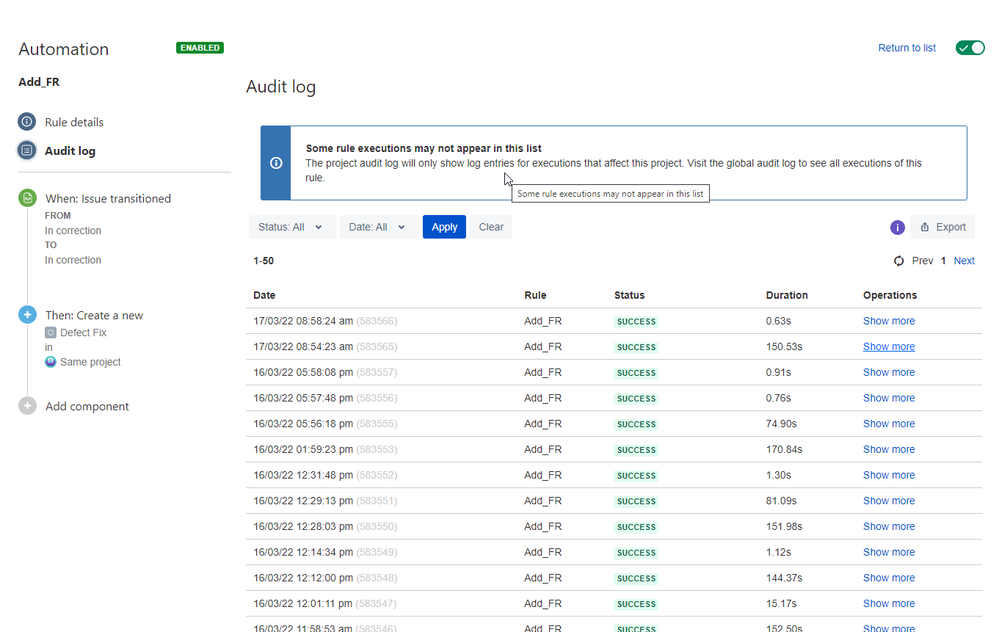The height and width of the screenshot is (632, 999).
Task: Click the Same project avatar icon
Action: [x=50, y=362]
